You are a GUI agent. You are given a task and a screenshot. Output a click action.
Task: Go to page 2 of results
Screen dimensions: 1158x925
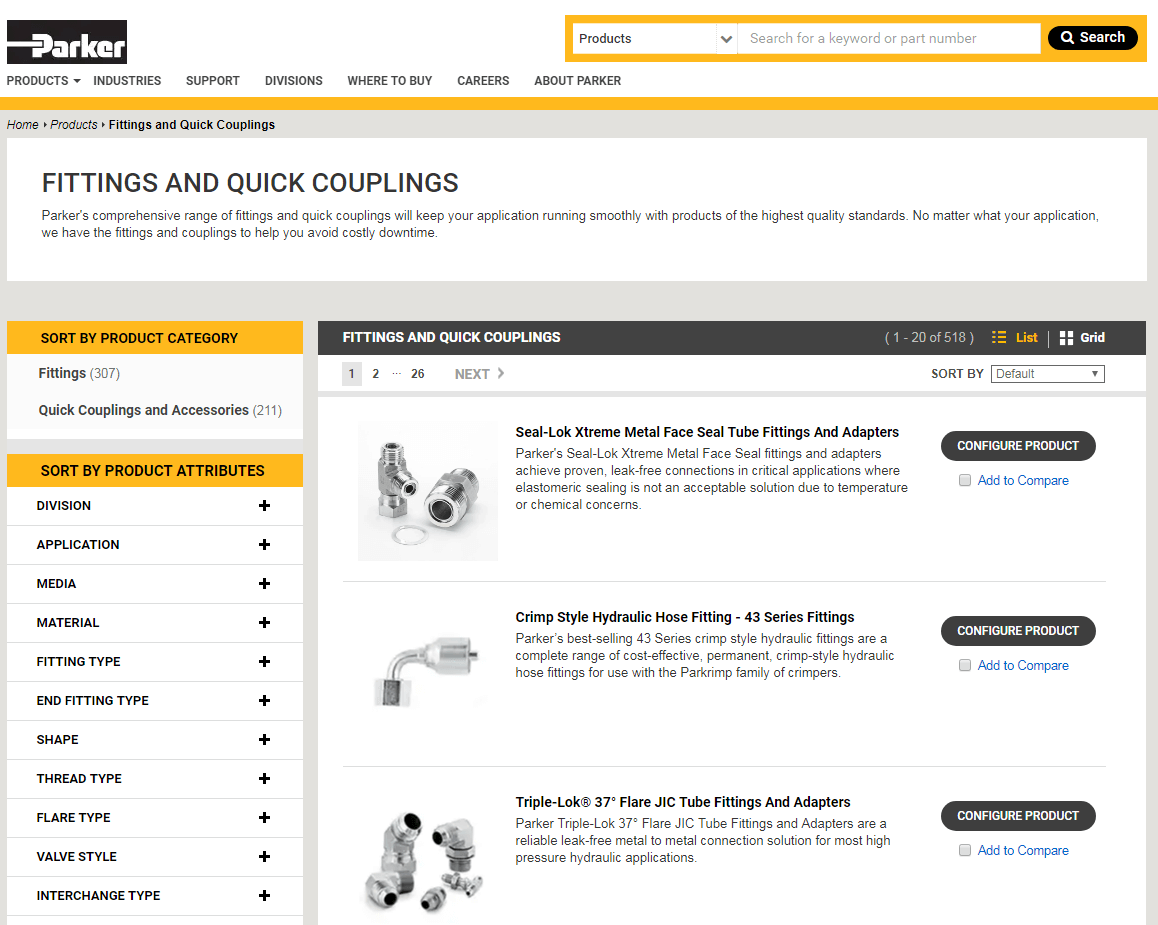click(375, 374)
